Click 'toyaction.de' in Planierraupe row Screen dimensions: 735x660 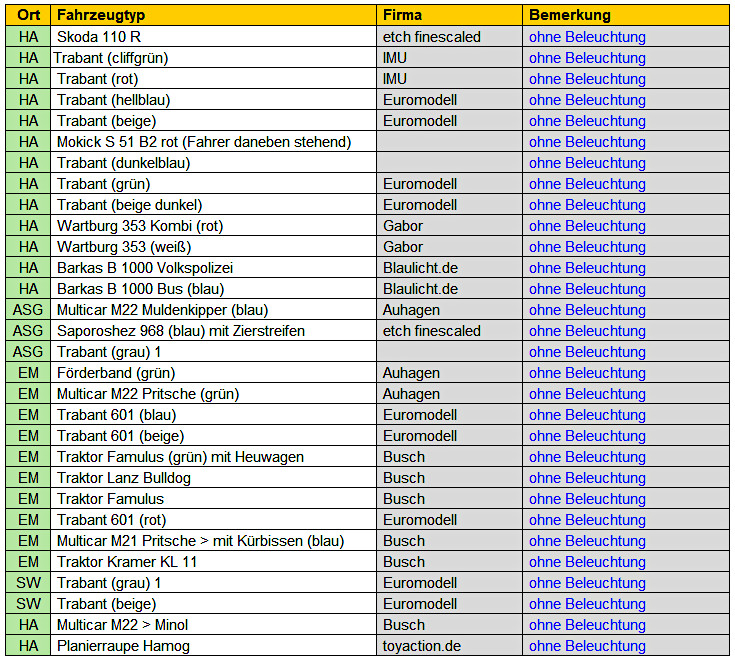click(422, 646)
